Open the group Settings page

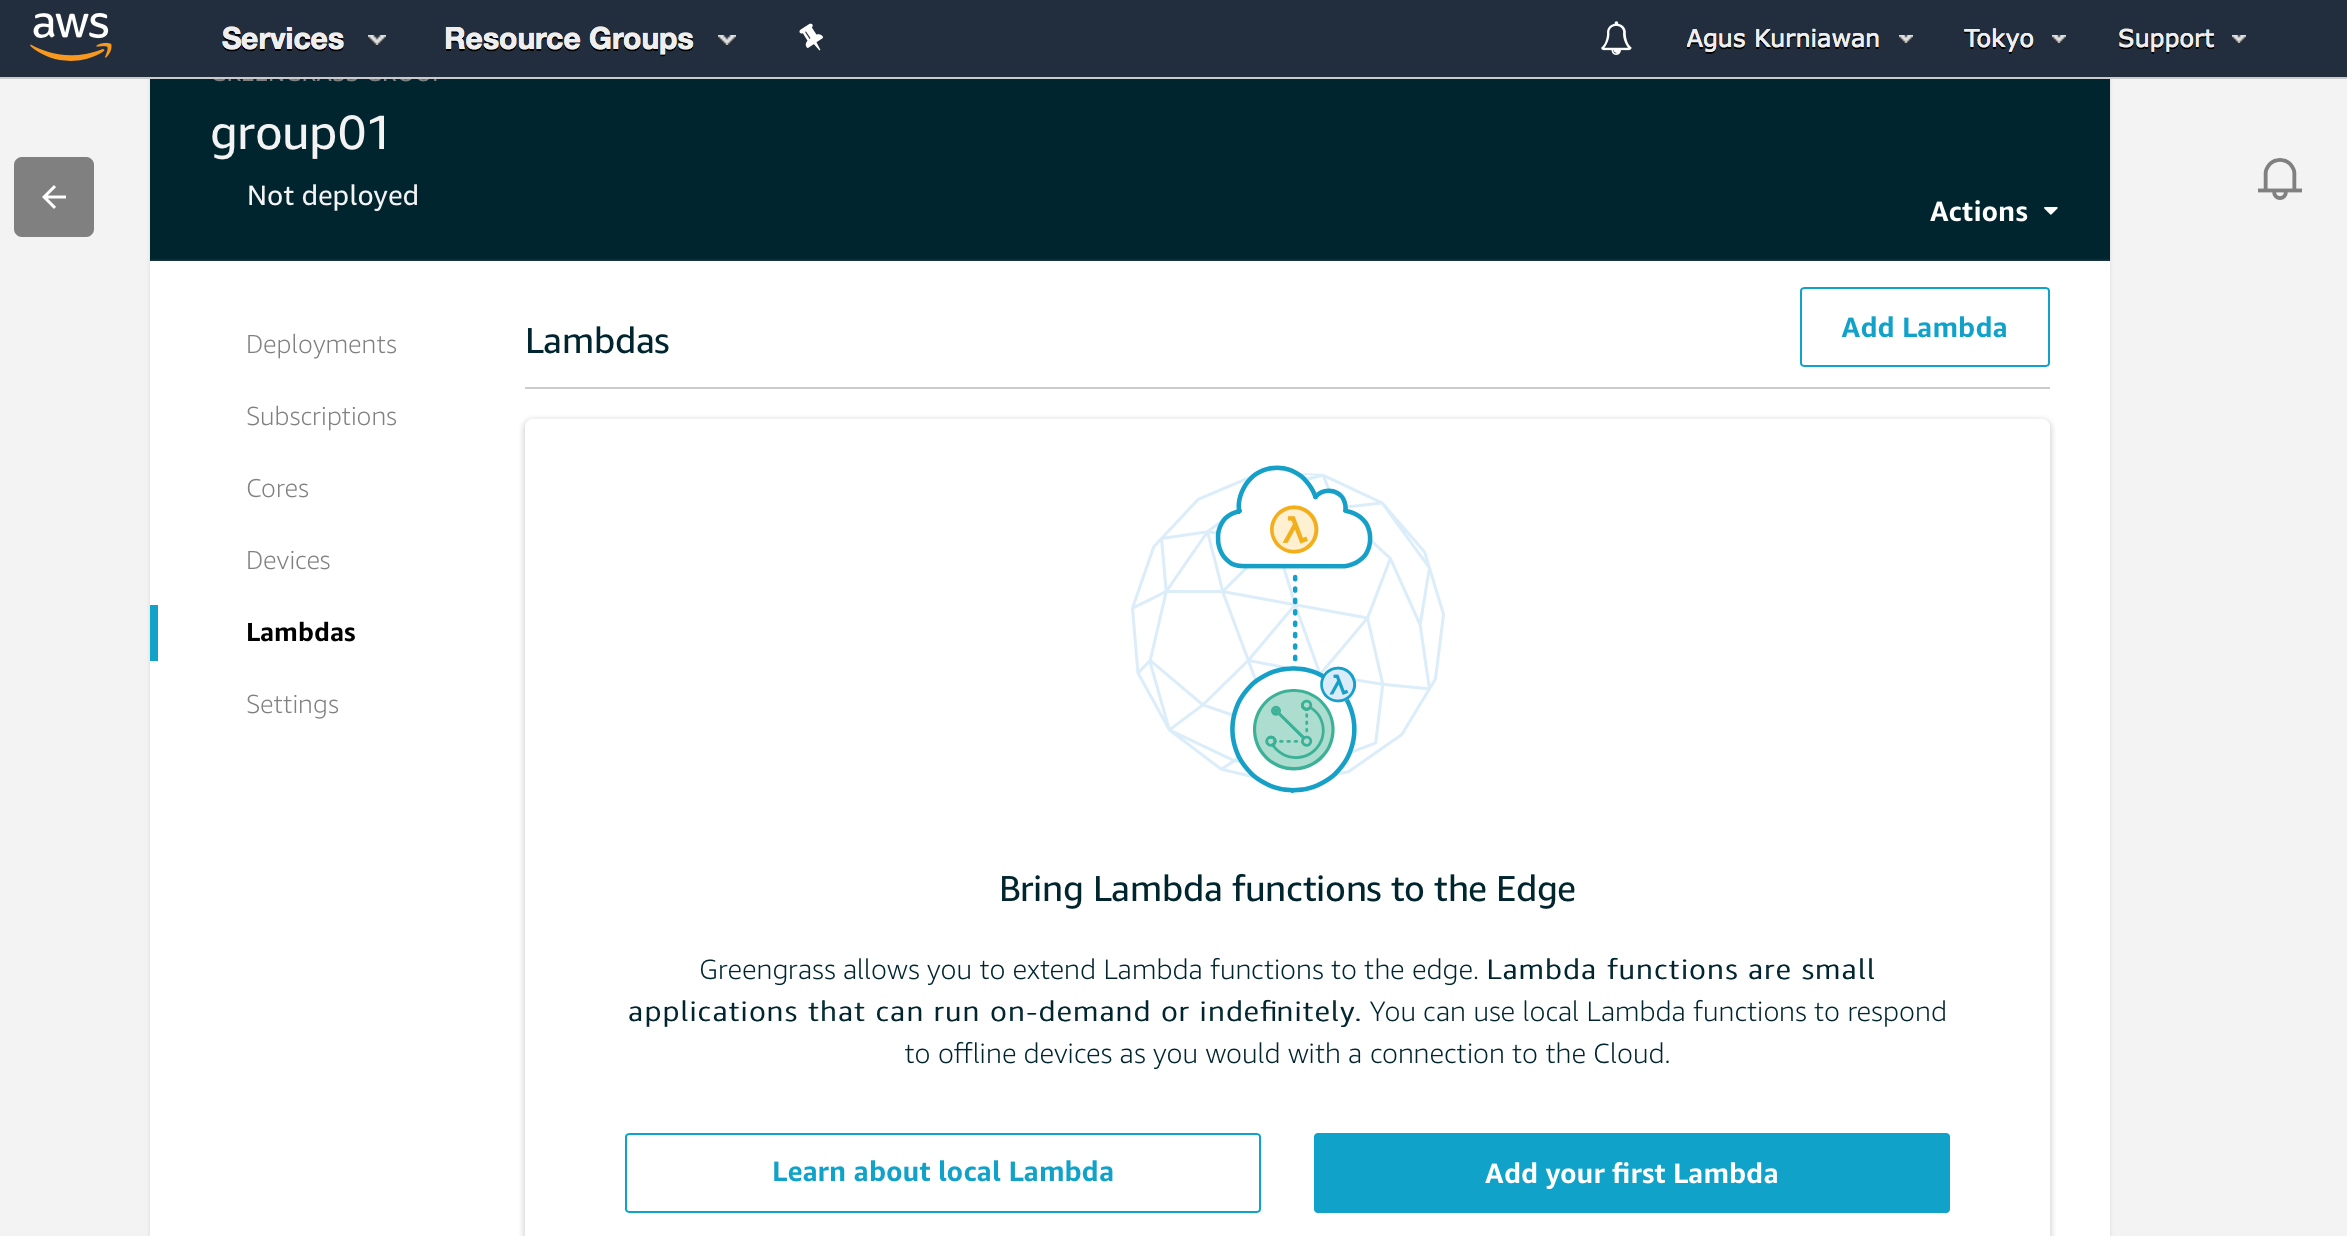click(292, 704)
